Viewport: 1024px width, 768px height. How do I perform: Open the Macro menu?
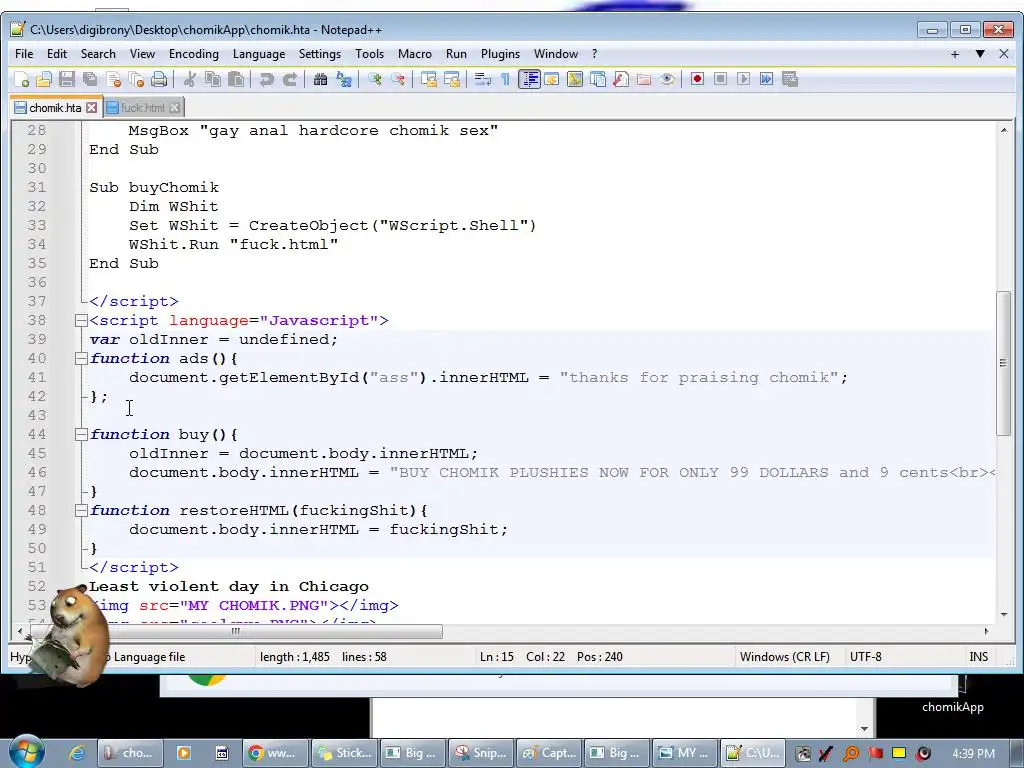pyautogui.click(x=415, y=54)
